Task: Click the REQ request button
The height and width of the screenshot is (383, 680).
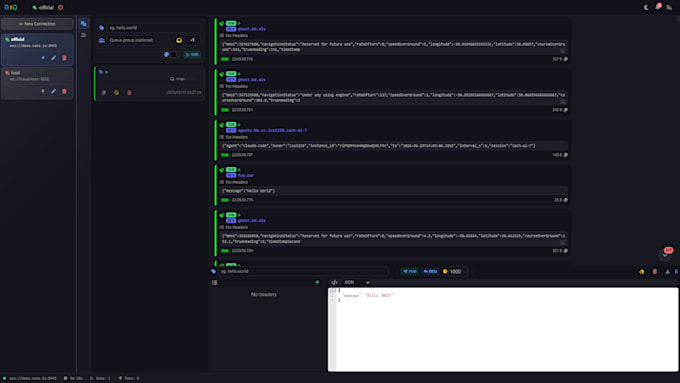Action: 430,272
